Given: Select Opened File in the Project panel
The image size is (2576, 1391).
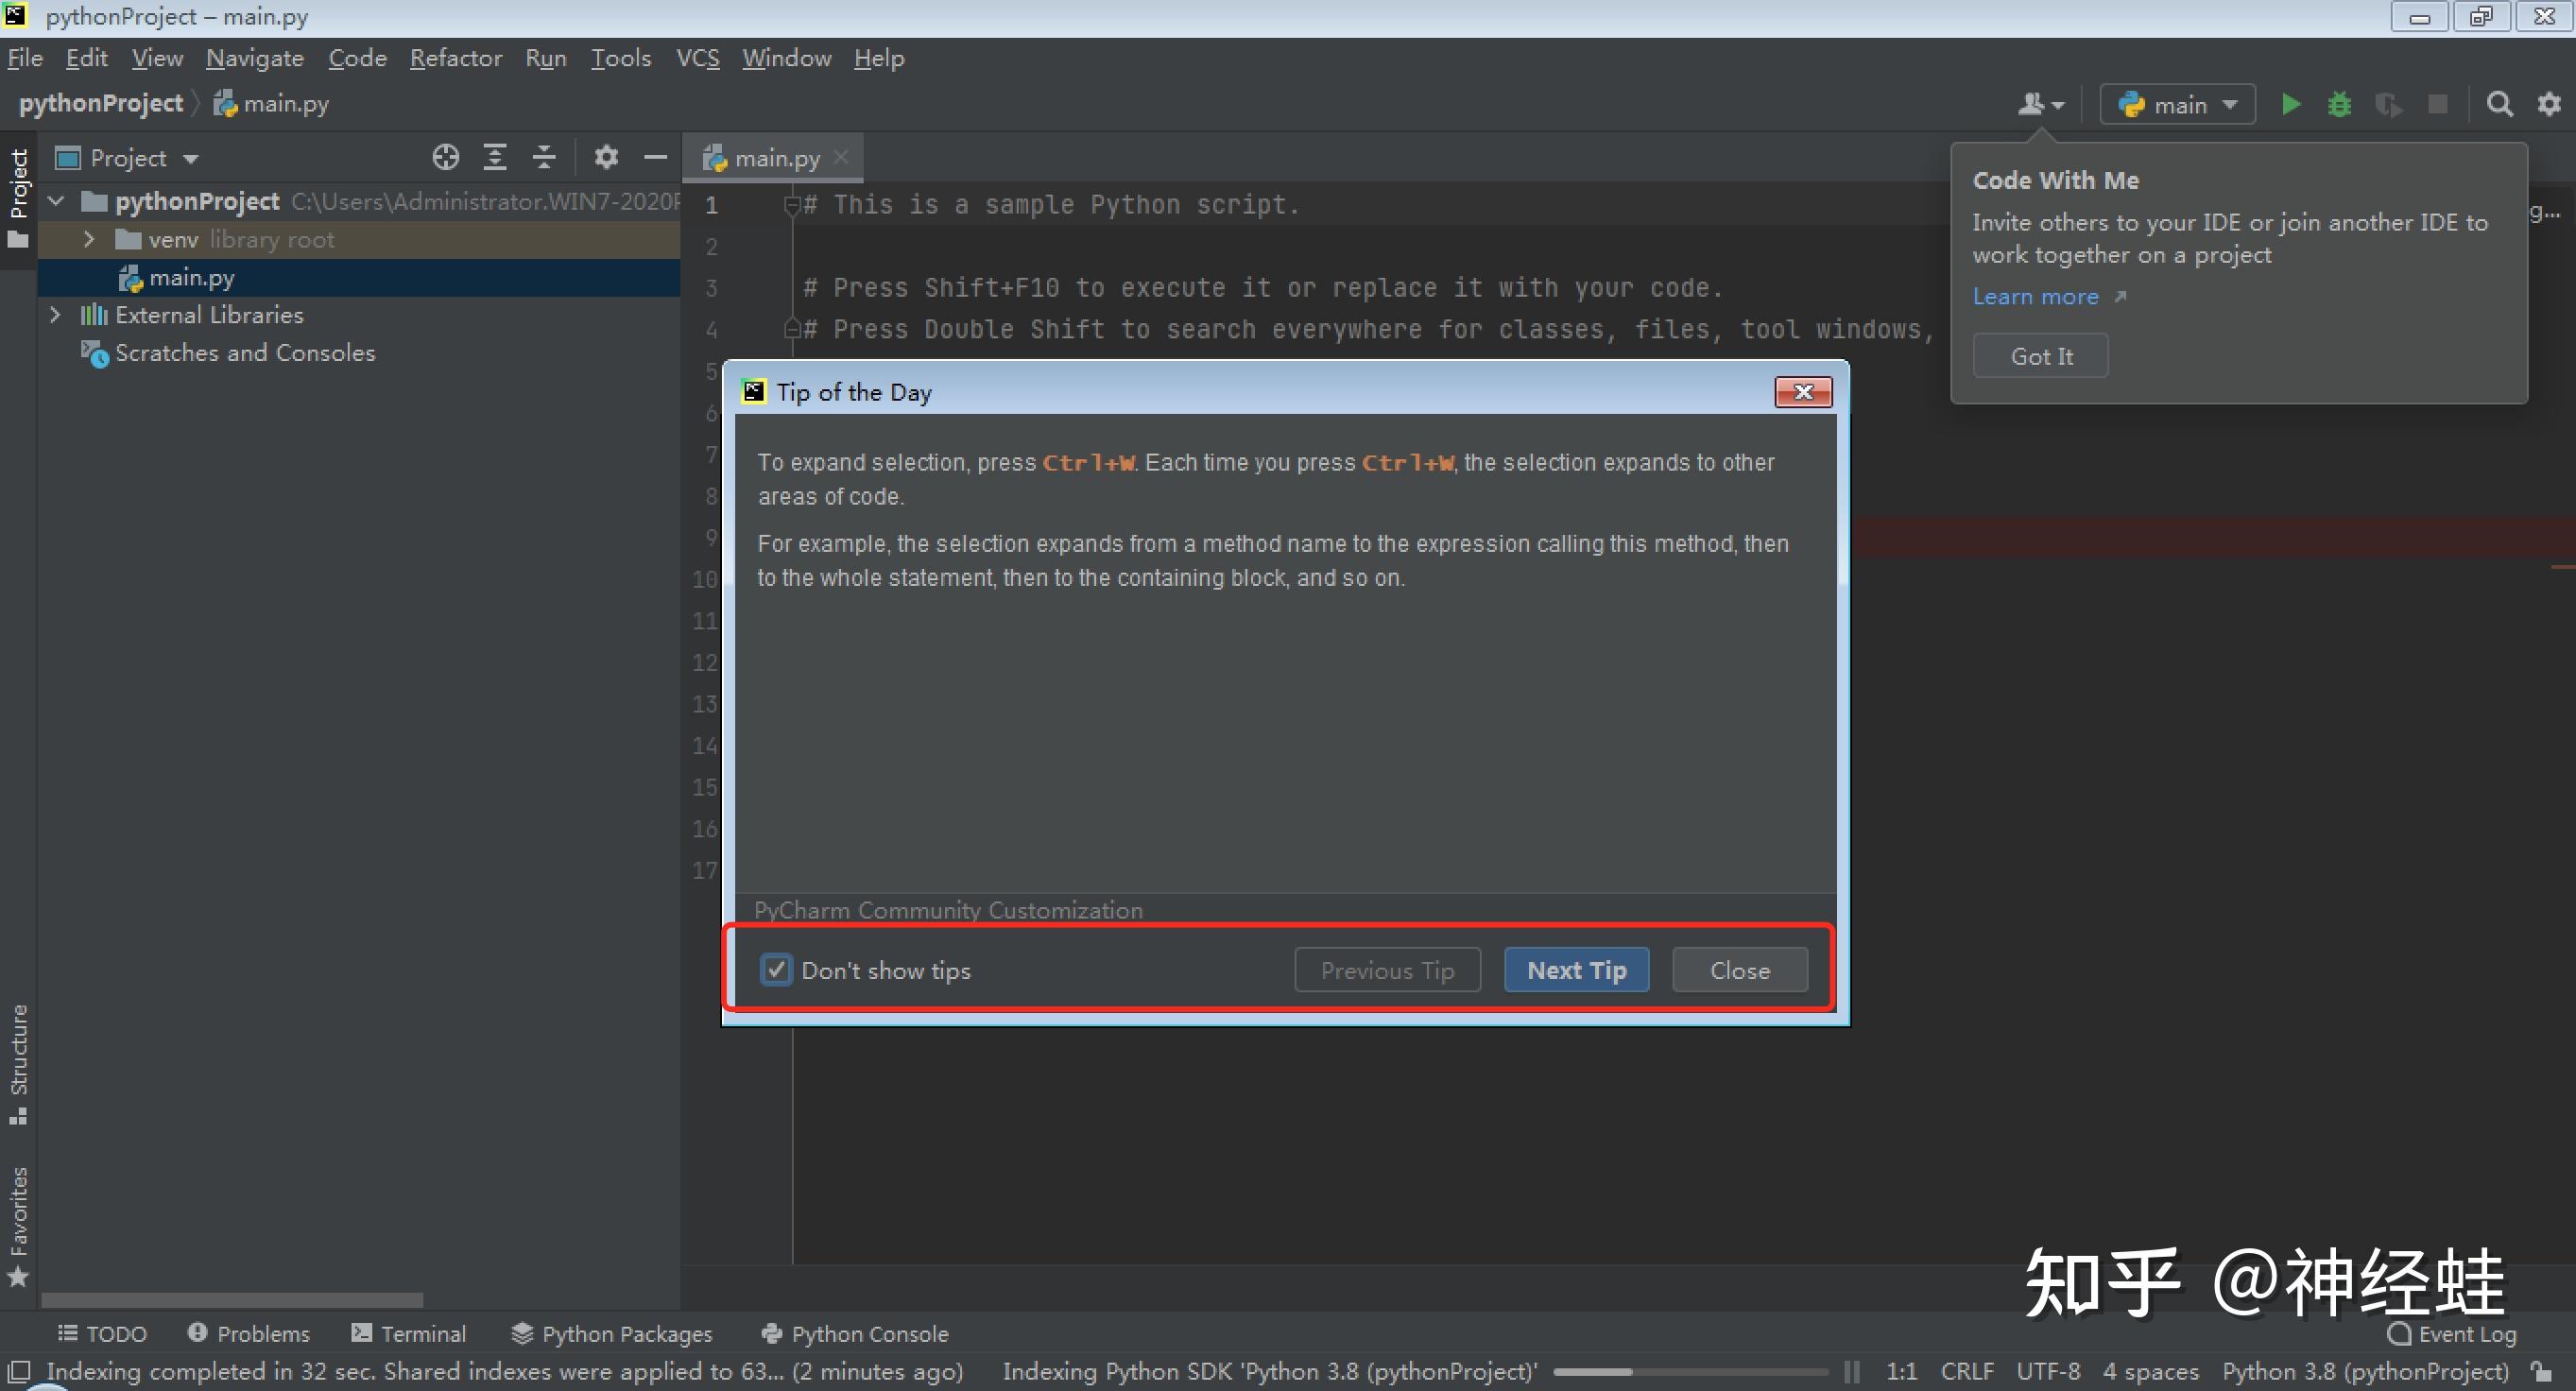Looking at the screenshot, I should [445, 157].
